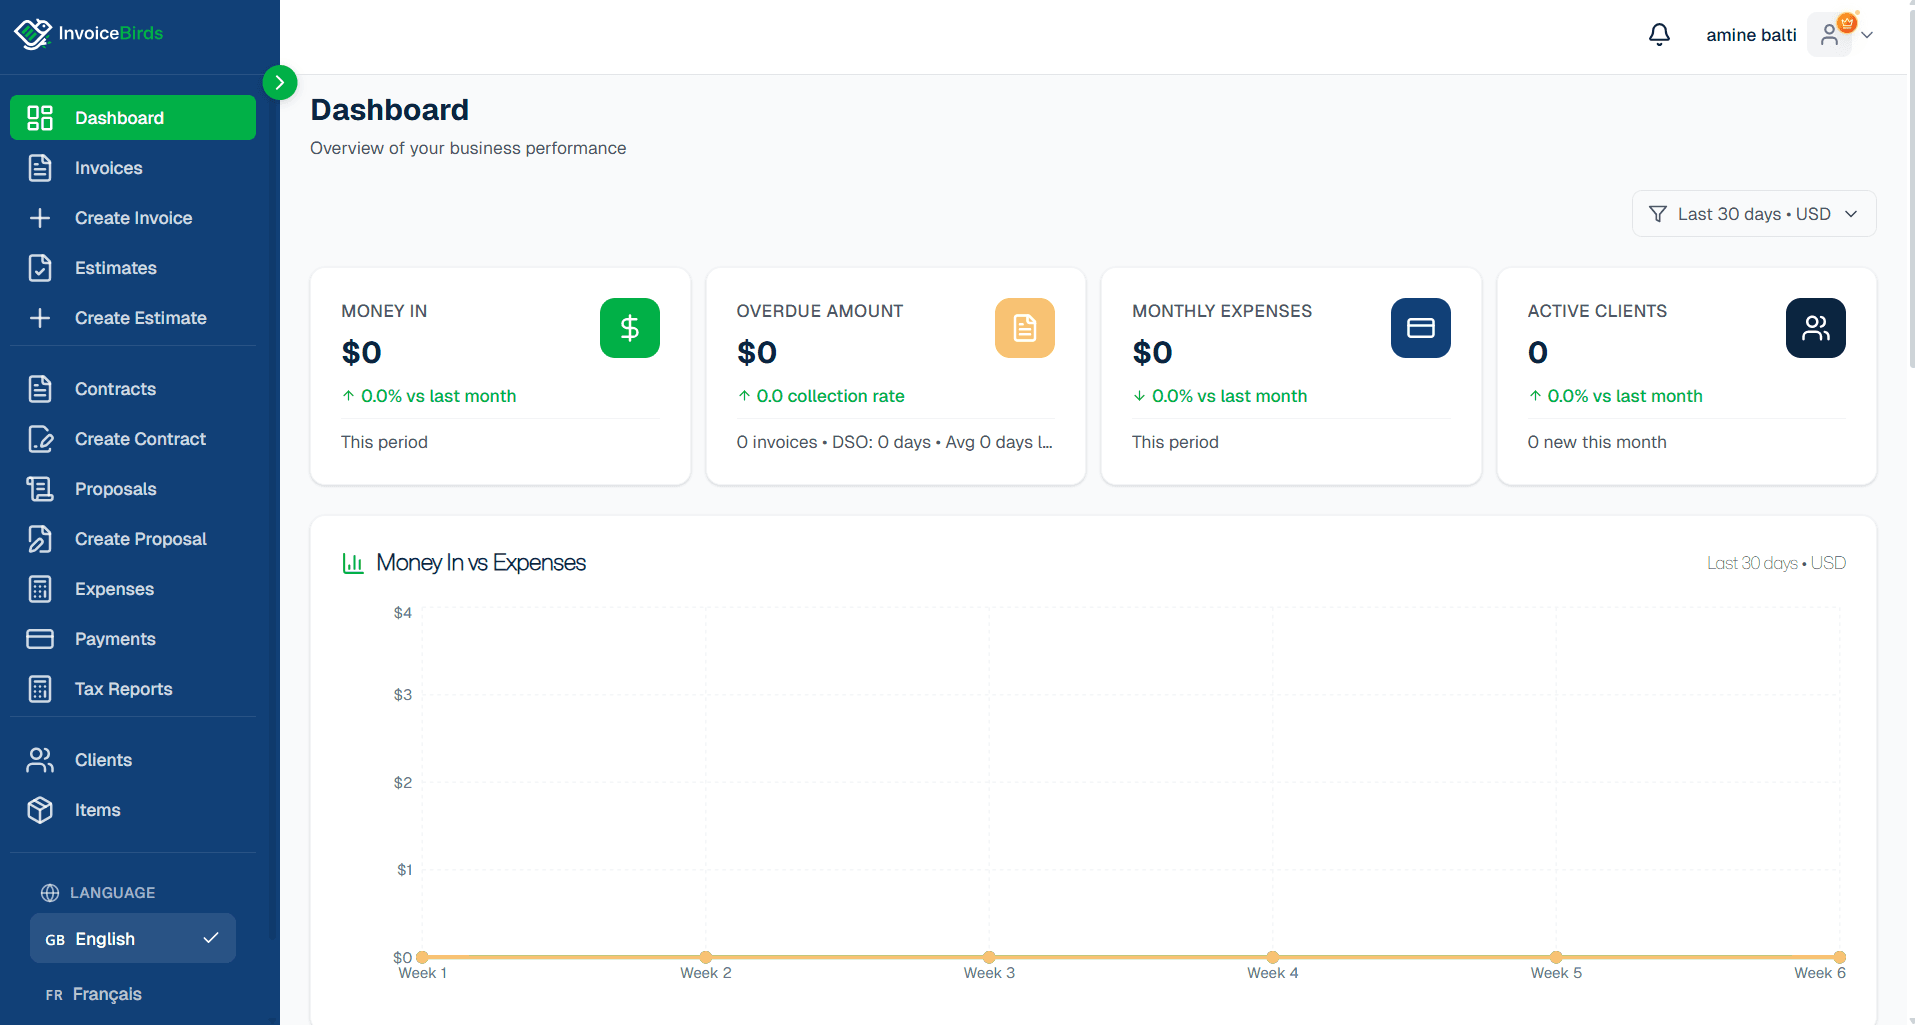Click the Week 3 data point on the chart

tap(989, 957)
